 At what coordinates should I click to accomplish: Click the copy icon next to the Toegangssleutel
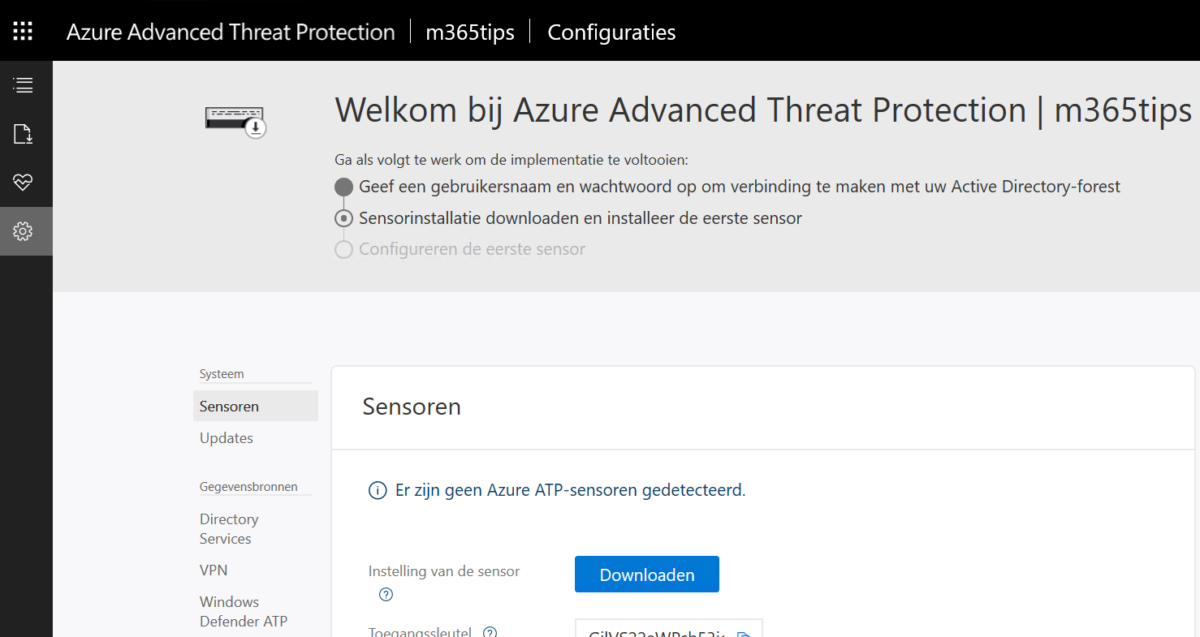(745, 631)
